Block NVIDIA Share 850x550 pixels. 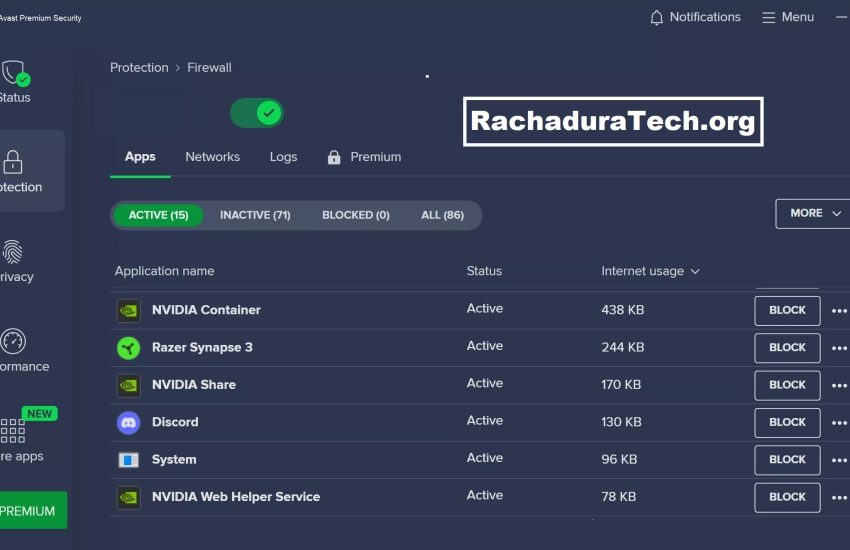coord(787,385)
